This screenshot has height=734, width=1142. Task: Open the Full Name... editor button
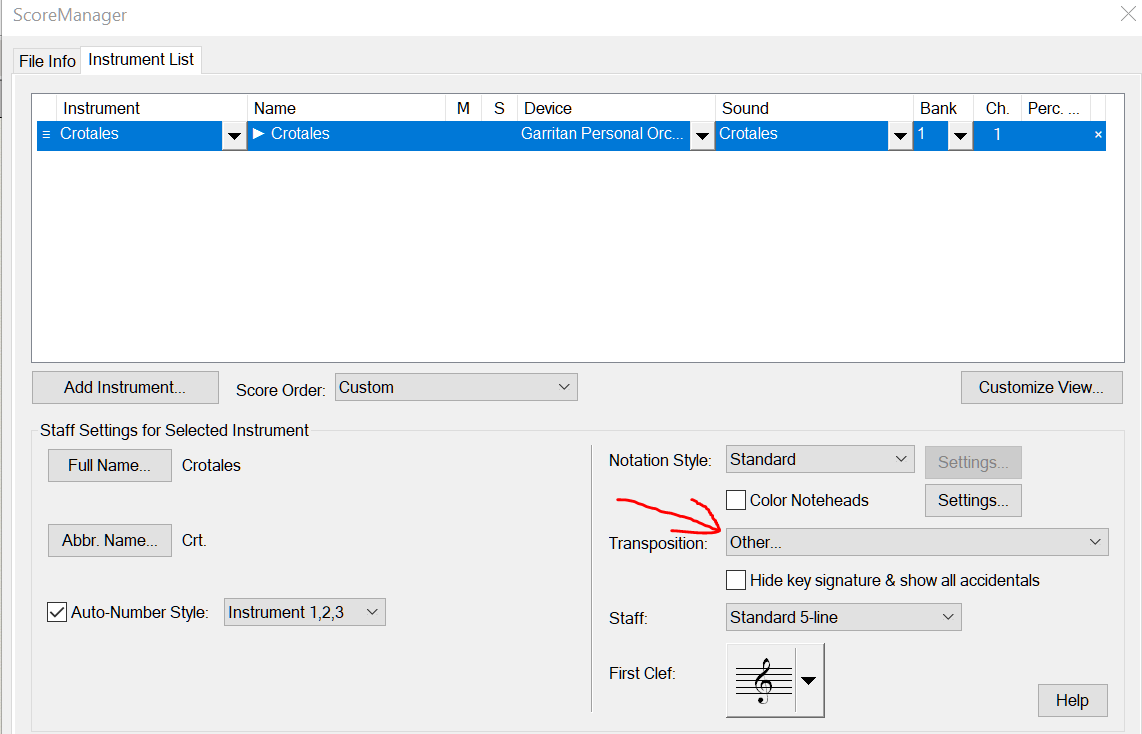click(x=110, y=465)
